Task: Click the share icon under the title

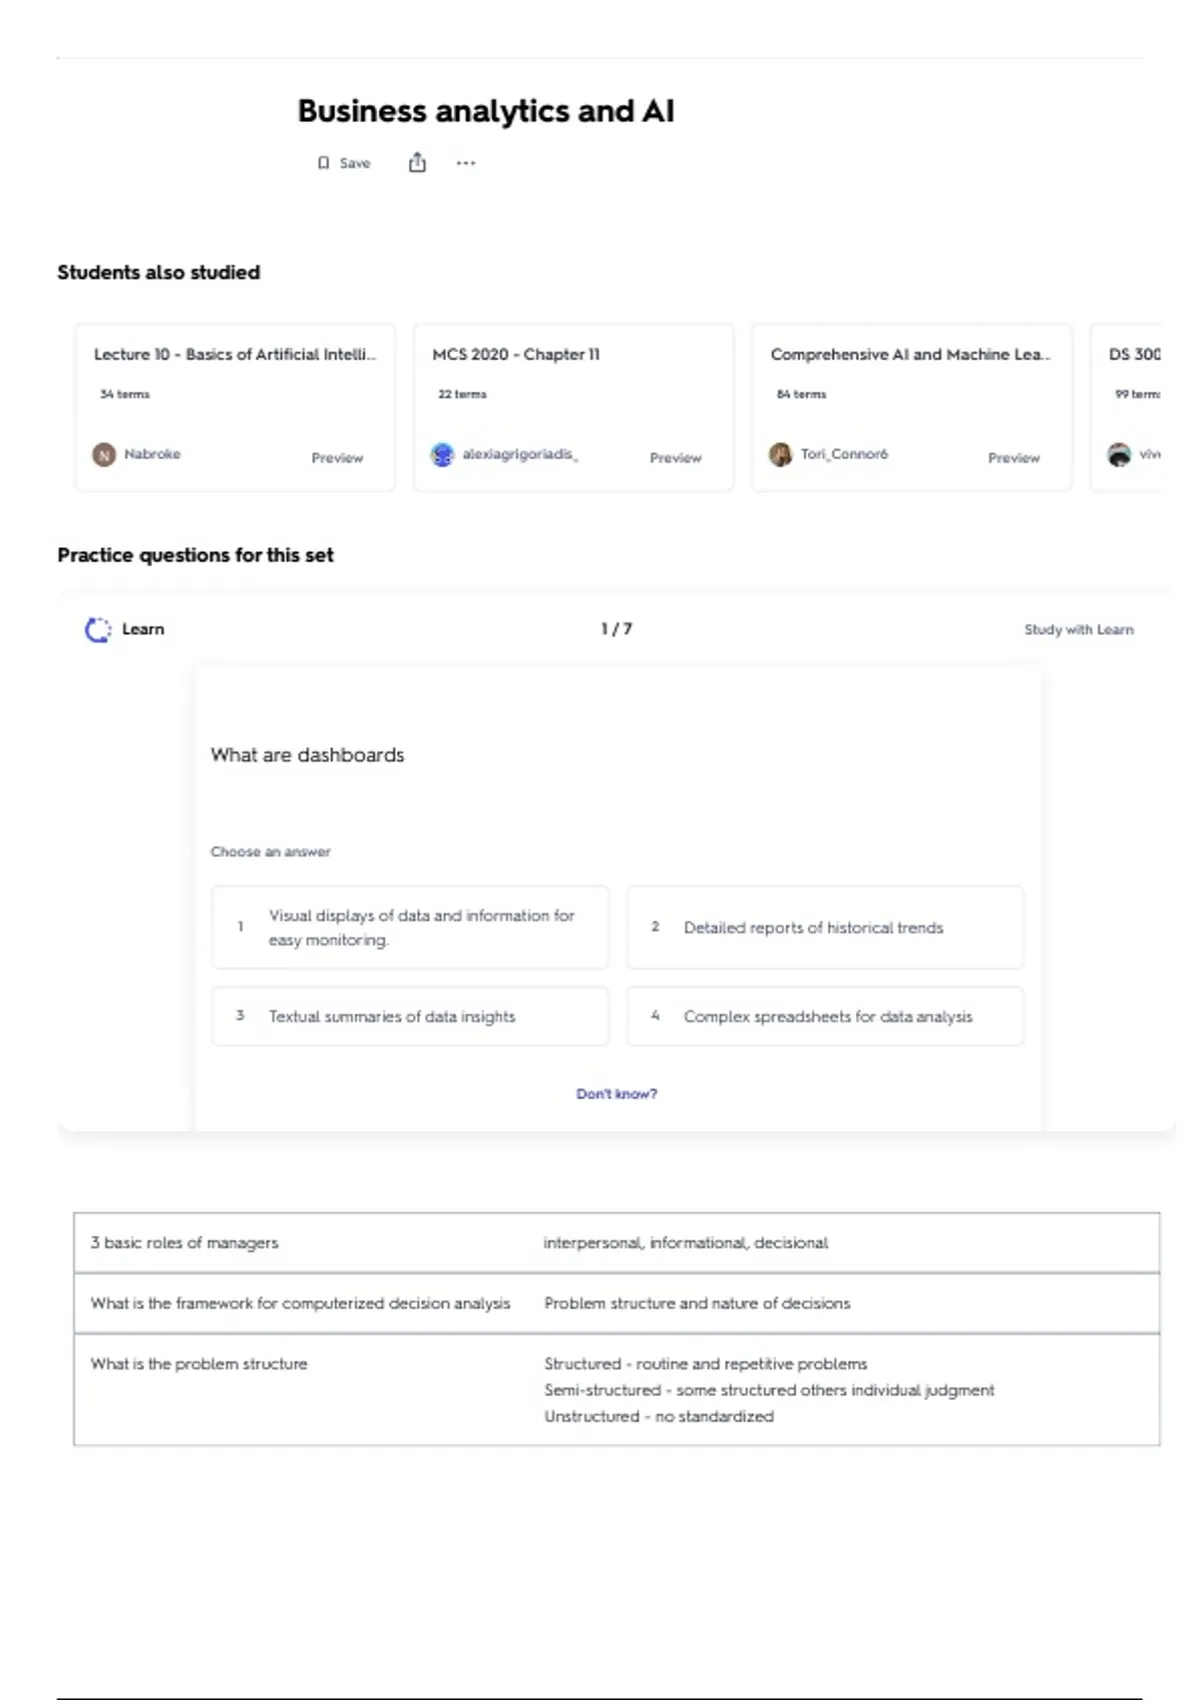Action: tap(417, 163)
